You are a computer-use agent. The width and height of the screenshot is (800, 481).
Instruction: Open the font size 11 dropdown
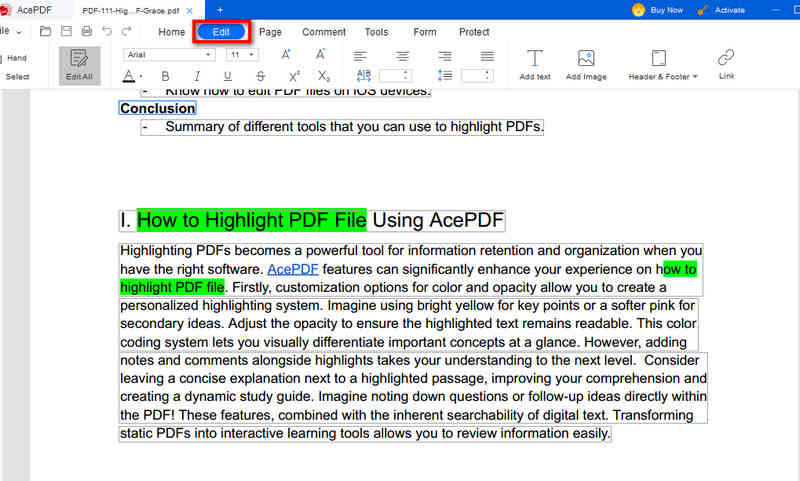241,55
